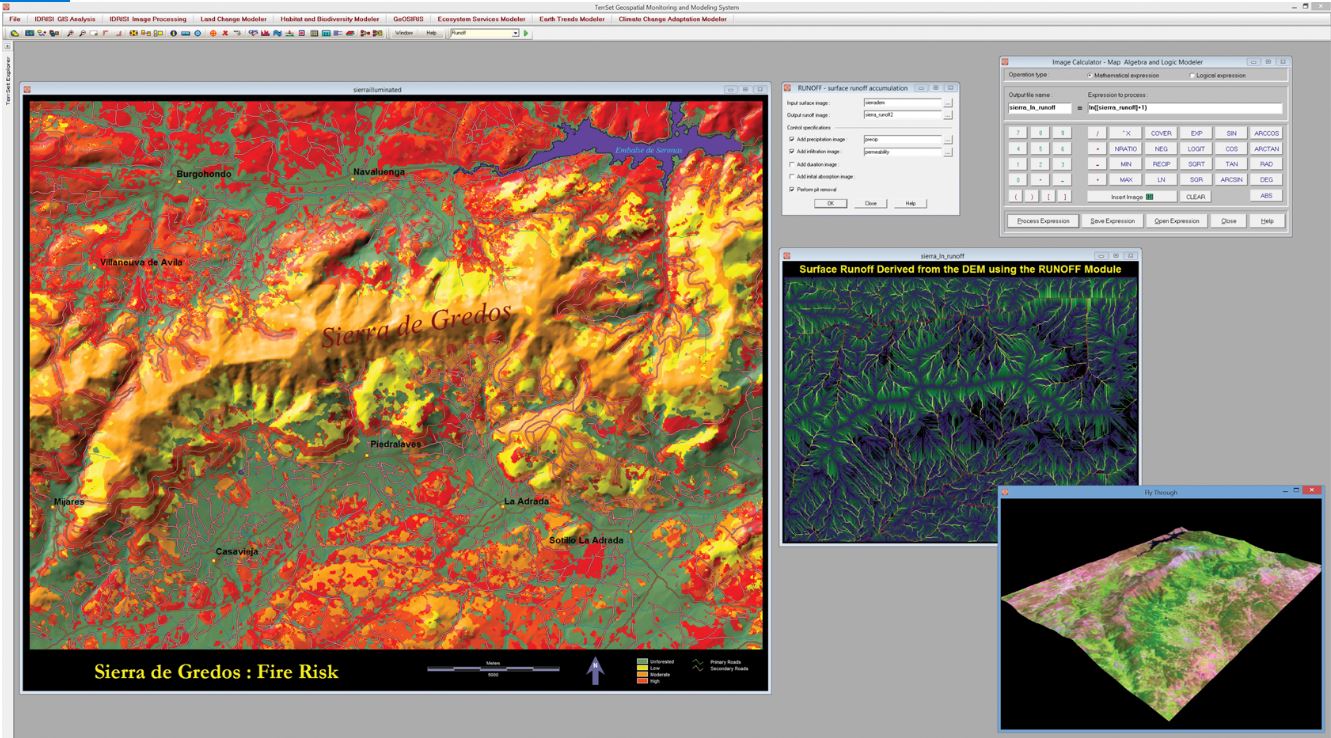Click the browse button next to permeability

click(x=948, y=152)
